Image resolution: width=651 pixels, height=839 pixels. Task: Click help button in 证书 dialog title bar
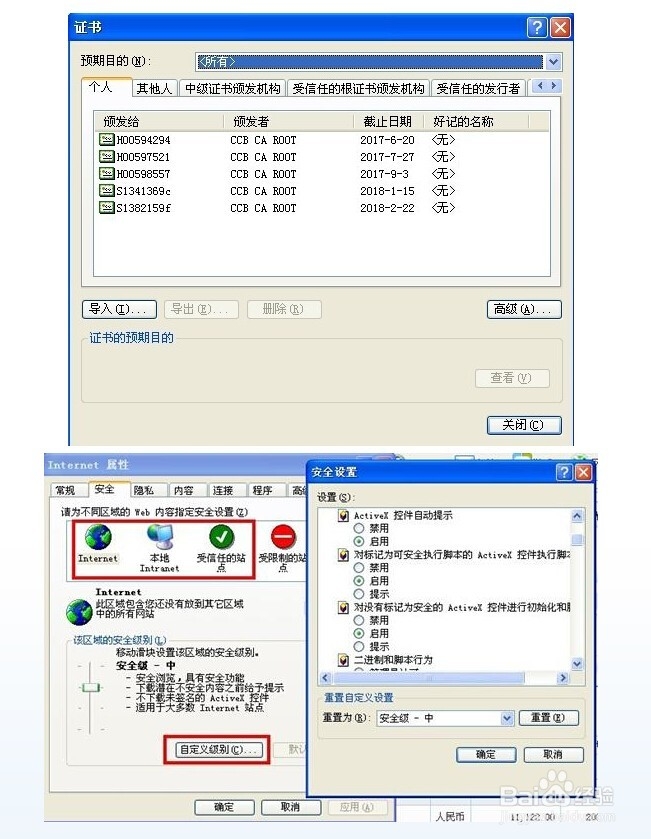coord(537,27)
